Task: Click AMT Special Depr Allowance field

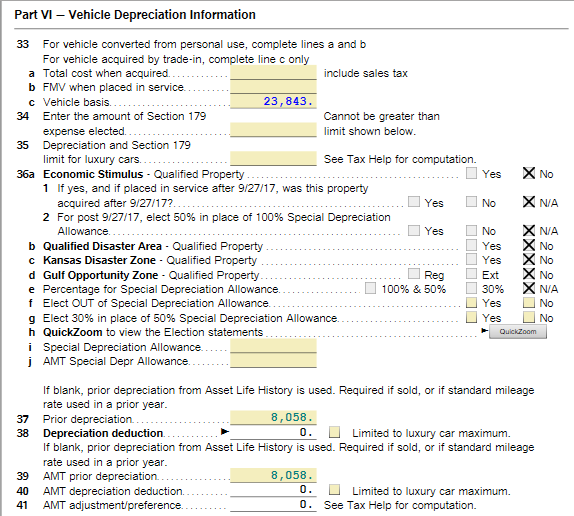Action: (x=273, y=360)
